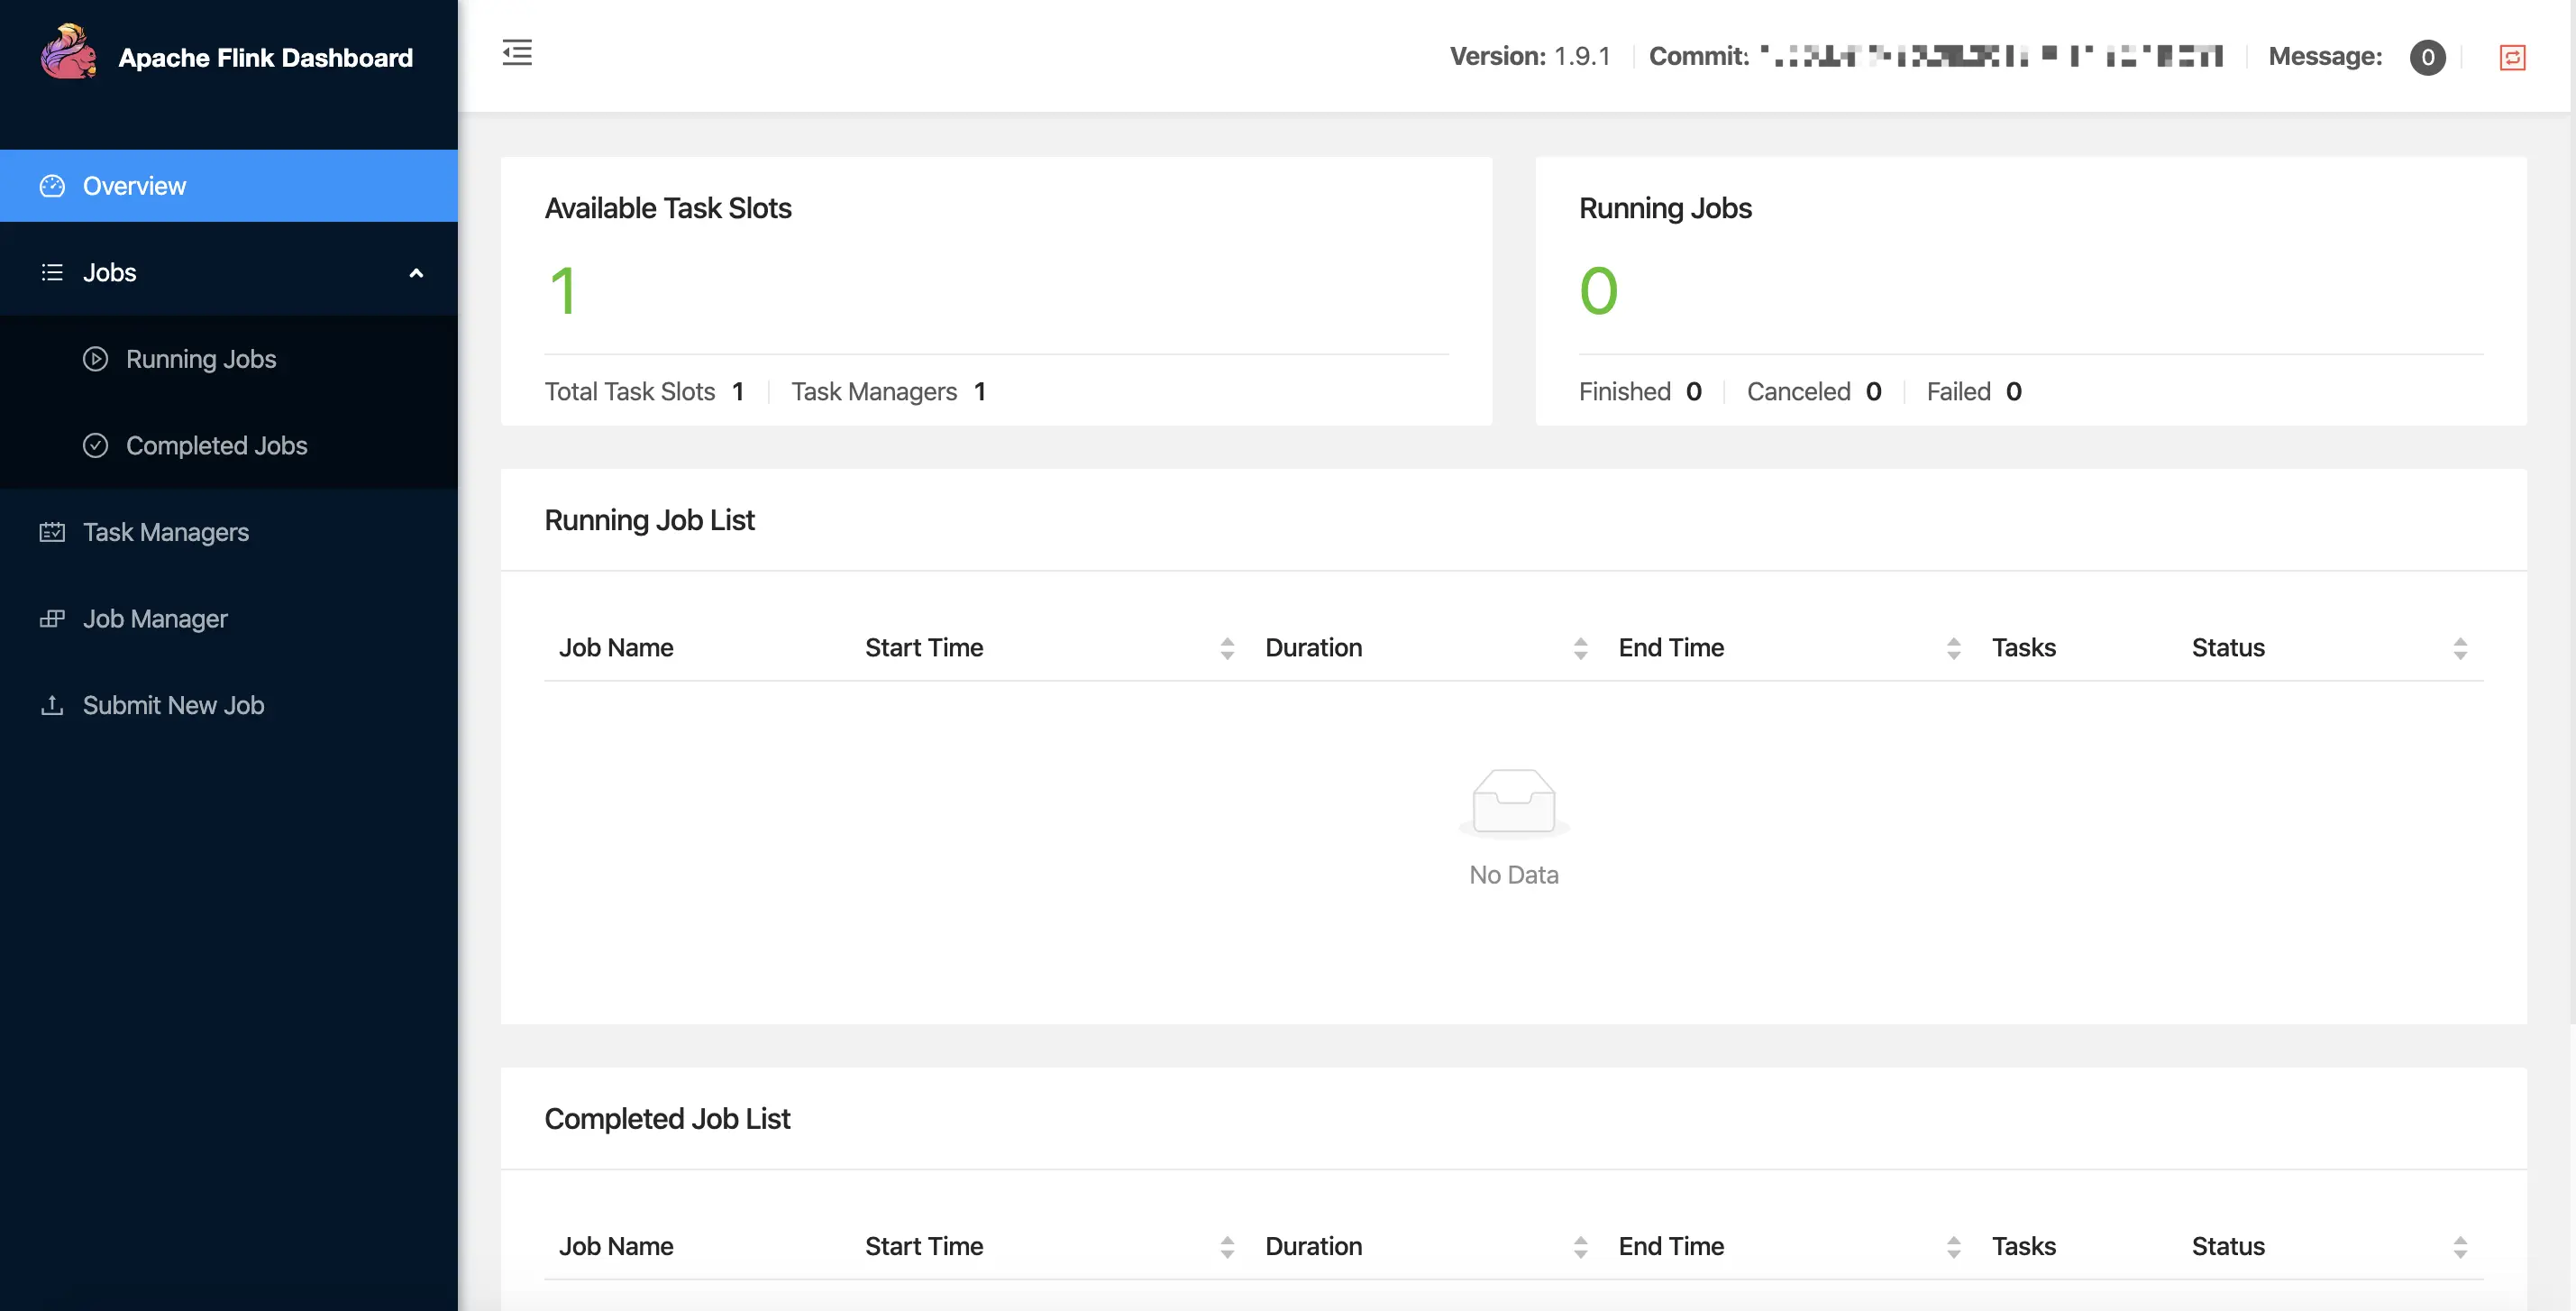Click the Submit New Job upload icon
This screenshot has height=1311, width=2576.
[51, 705]
